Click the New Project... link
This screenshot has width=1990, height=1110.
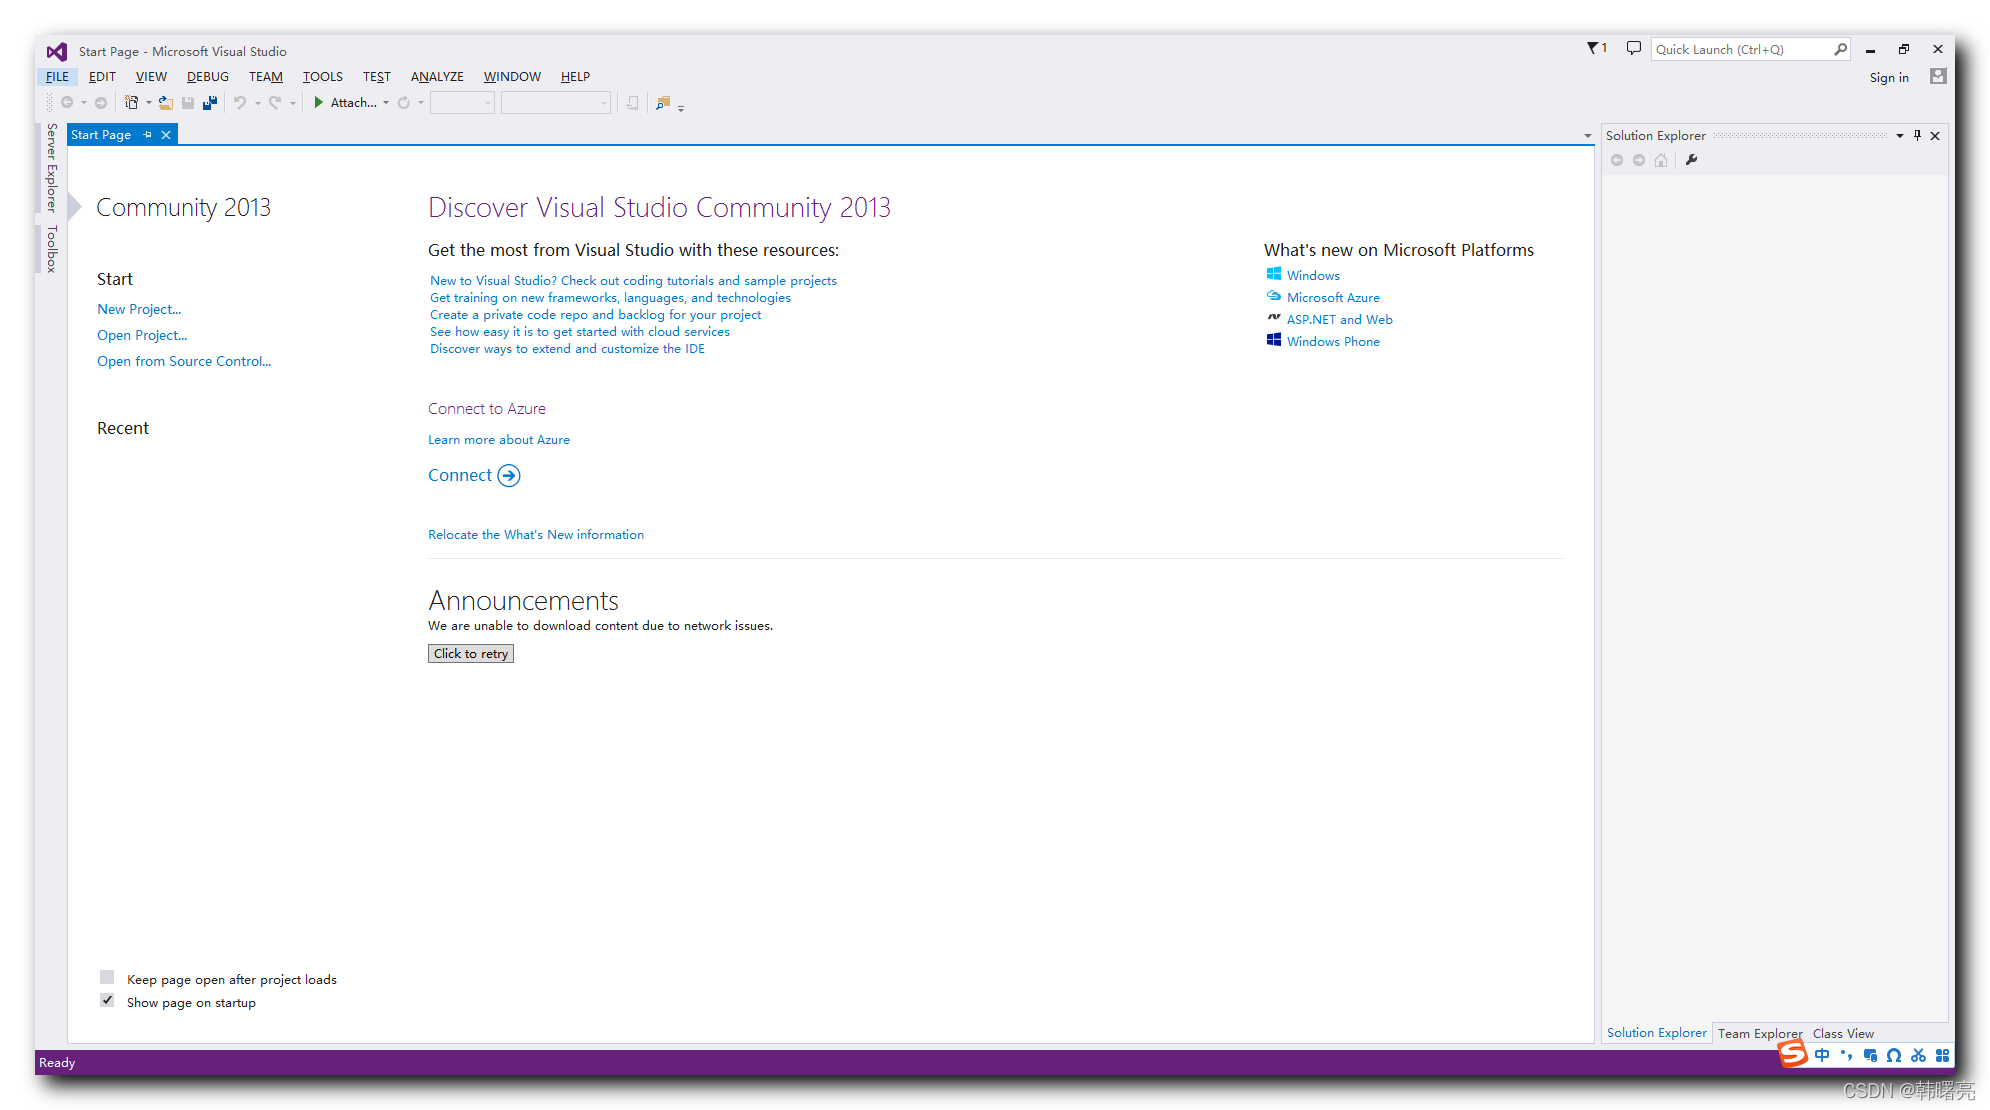(139, 309)
